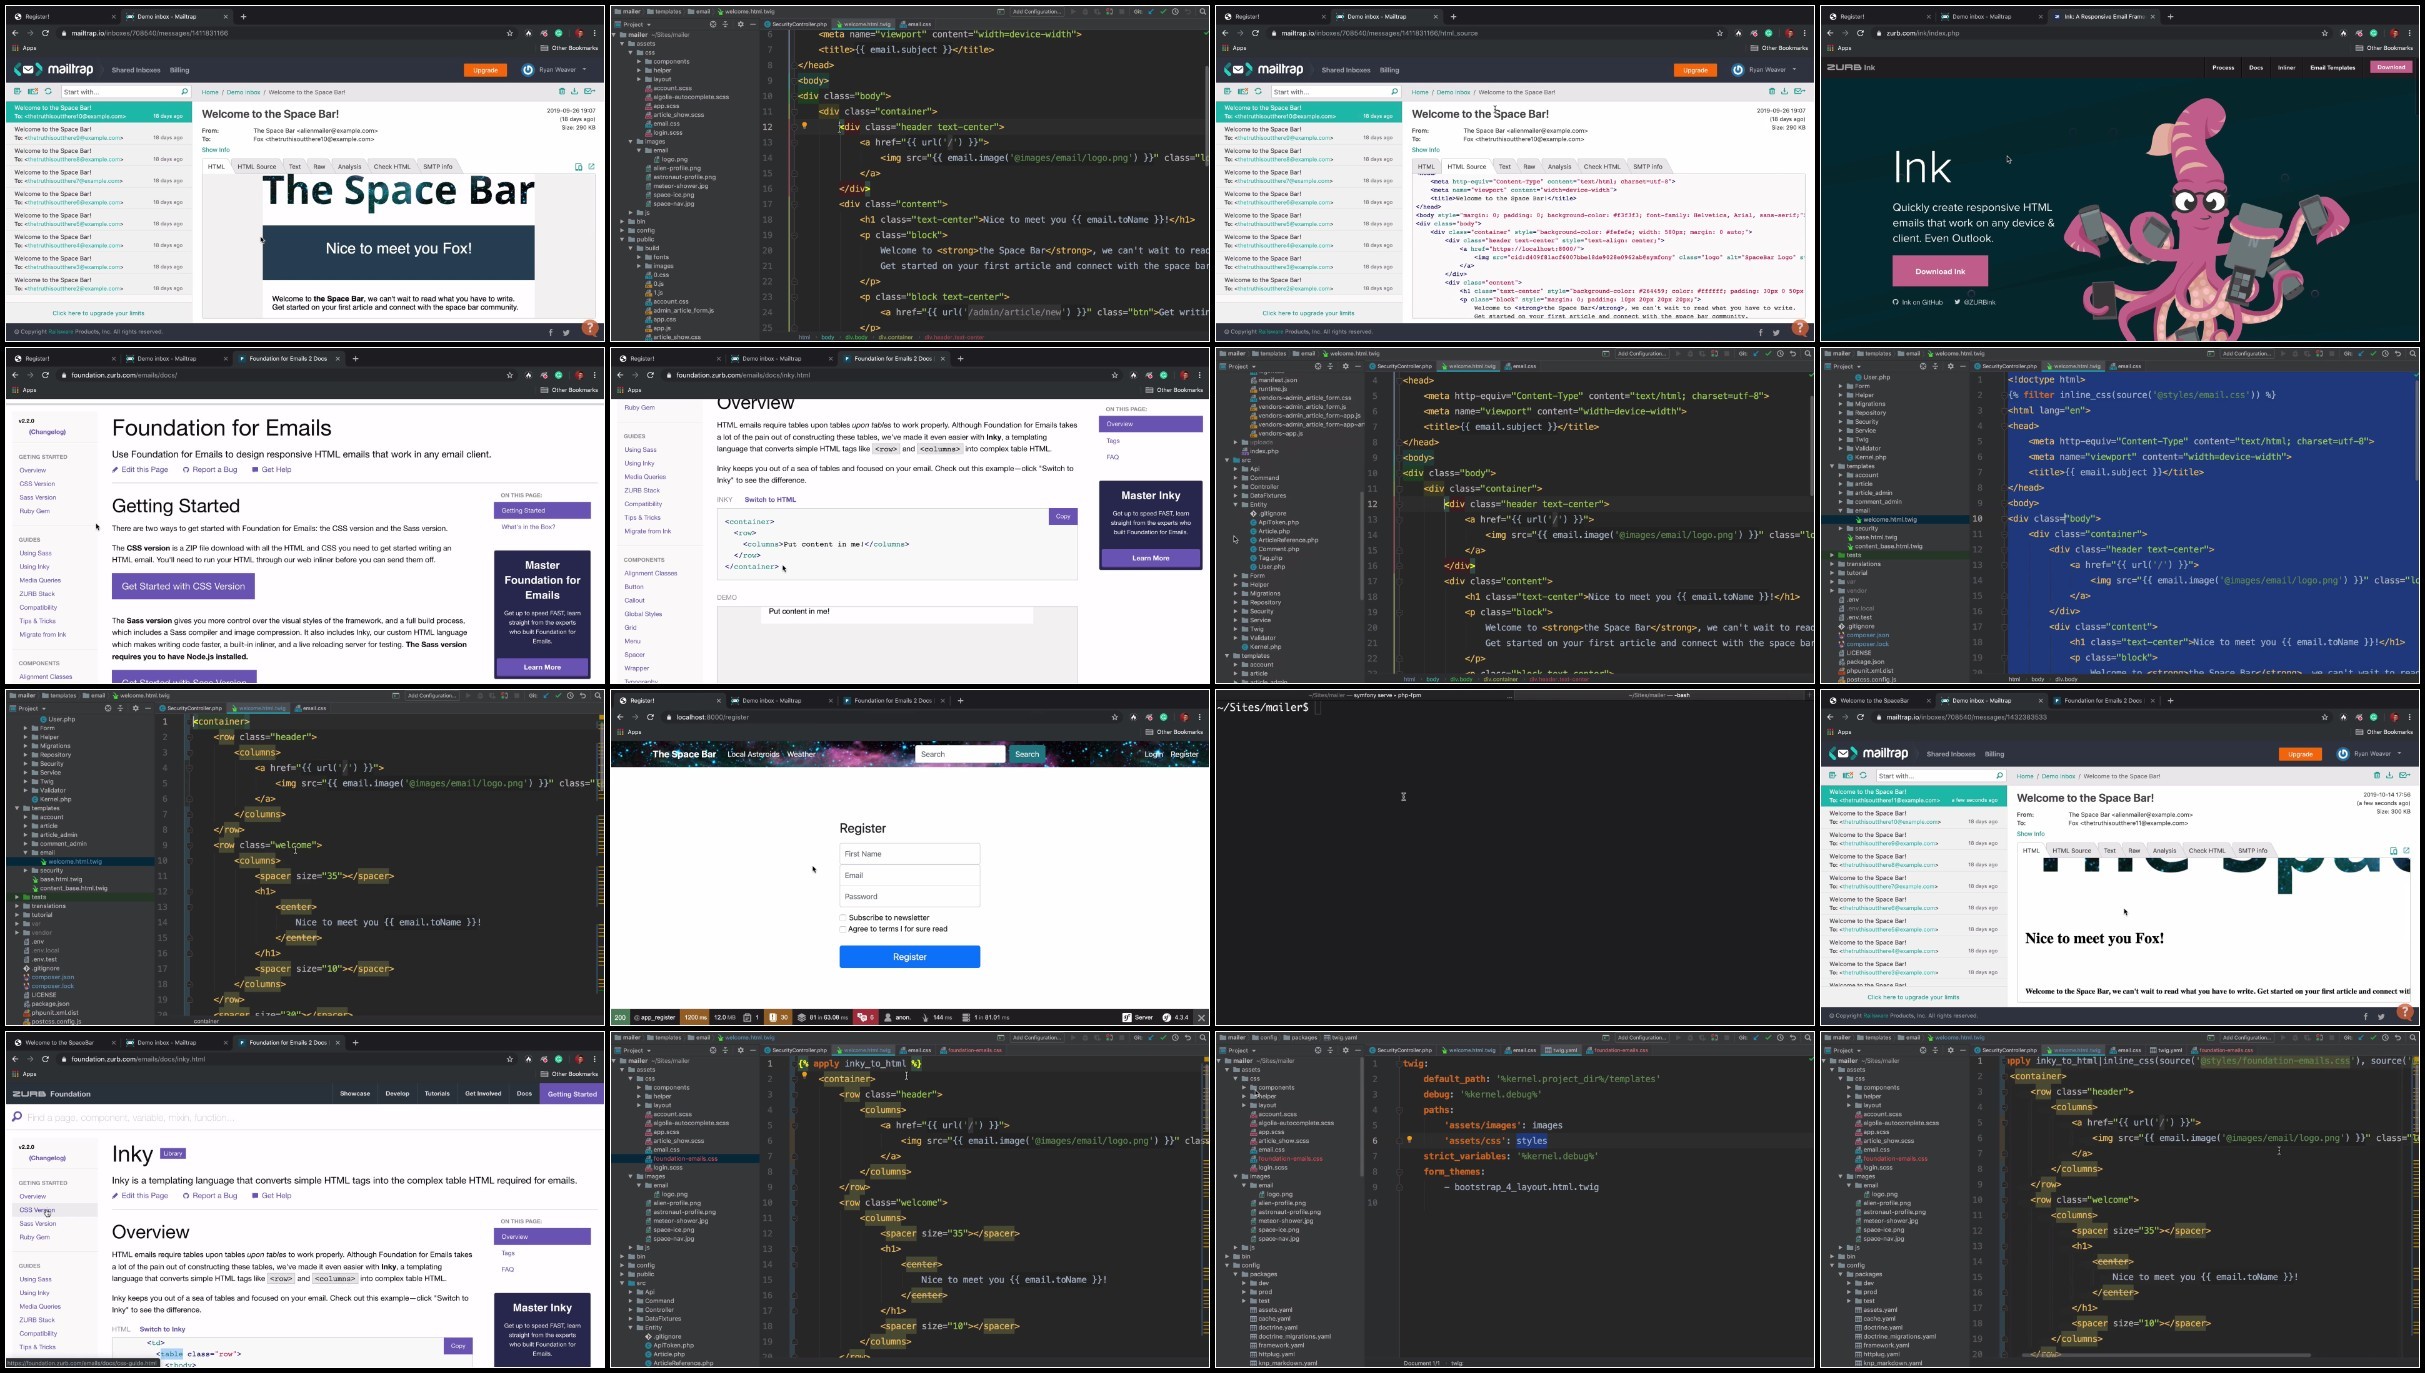Go back in the zurb.com/ink browser window

[1830, 33]
